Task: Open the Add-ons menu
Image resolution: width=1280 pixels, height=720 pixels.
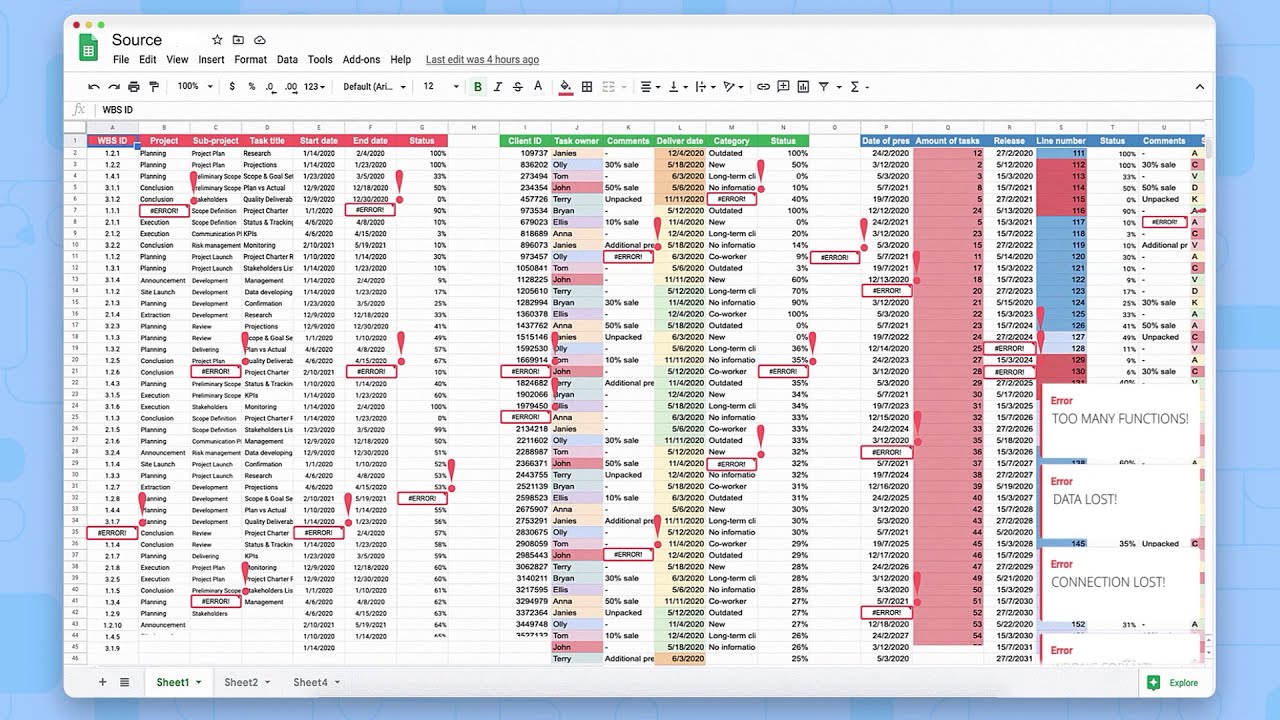Action: (361, 60)
